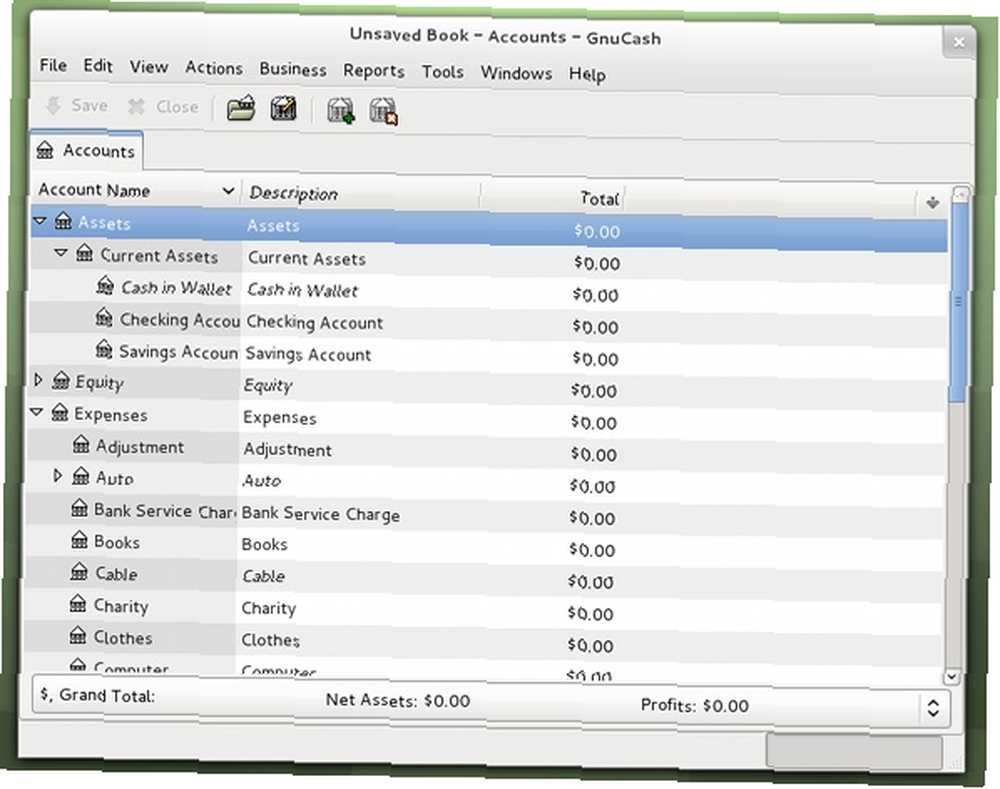Select the Cable expense account
The width and height of the screenshot is (1000, 789).
pyautogui.click(x=483, y=579)
